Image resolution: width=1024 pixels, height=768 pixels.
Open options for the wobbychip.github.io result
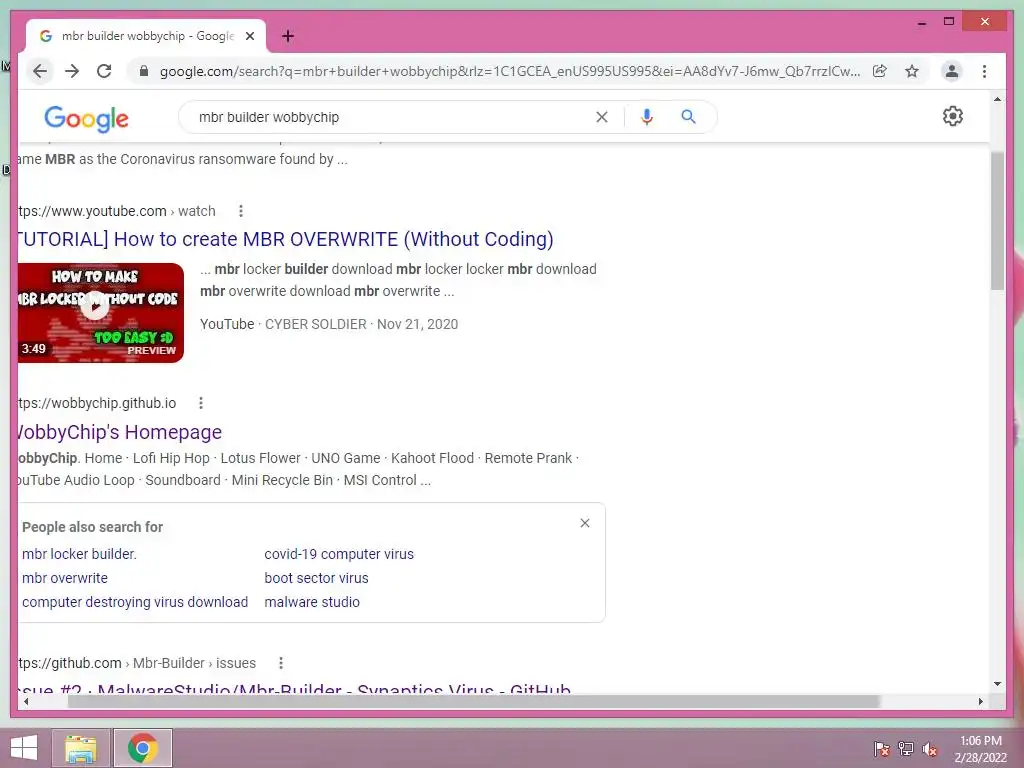click(201, 403)
